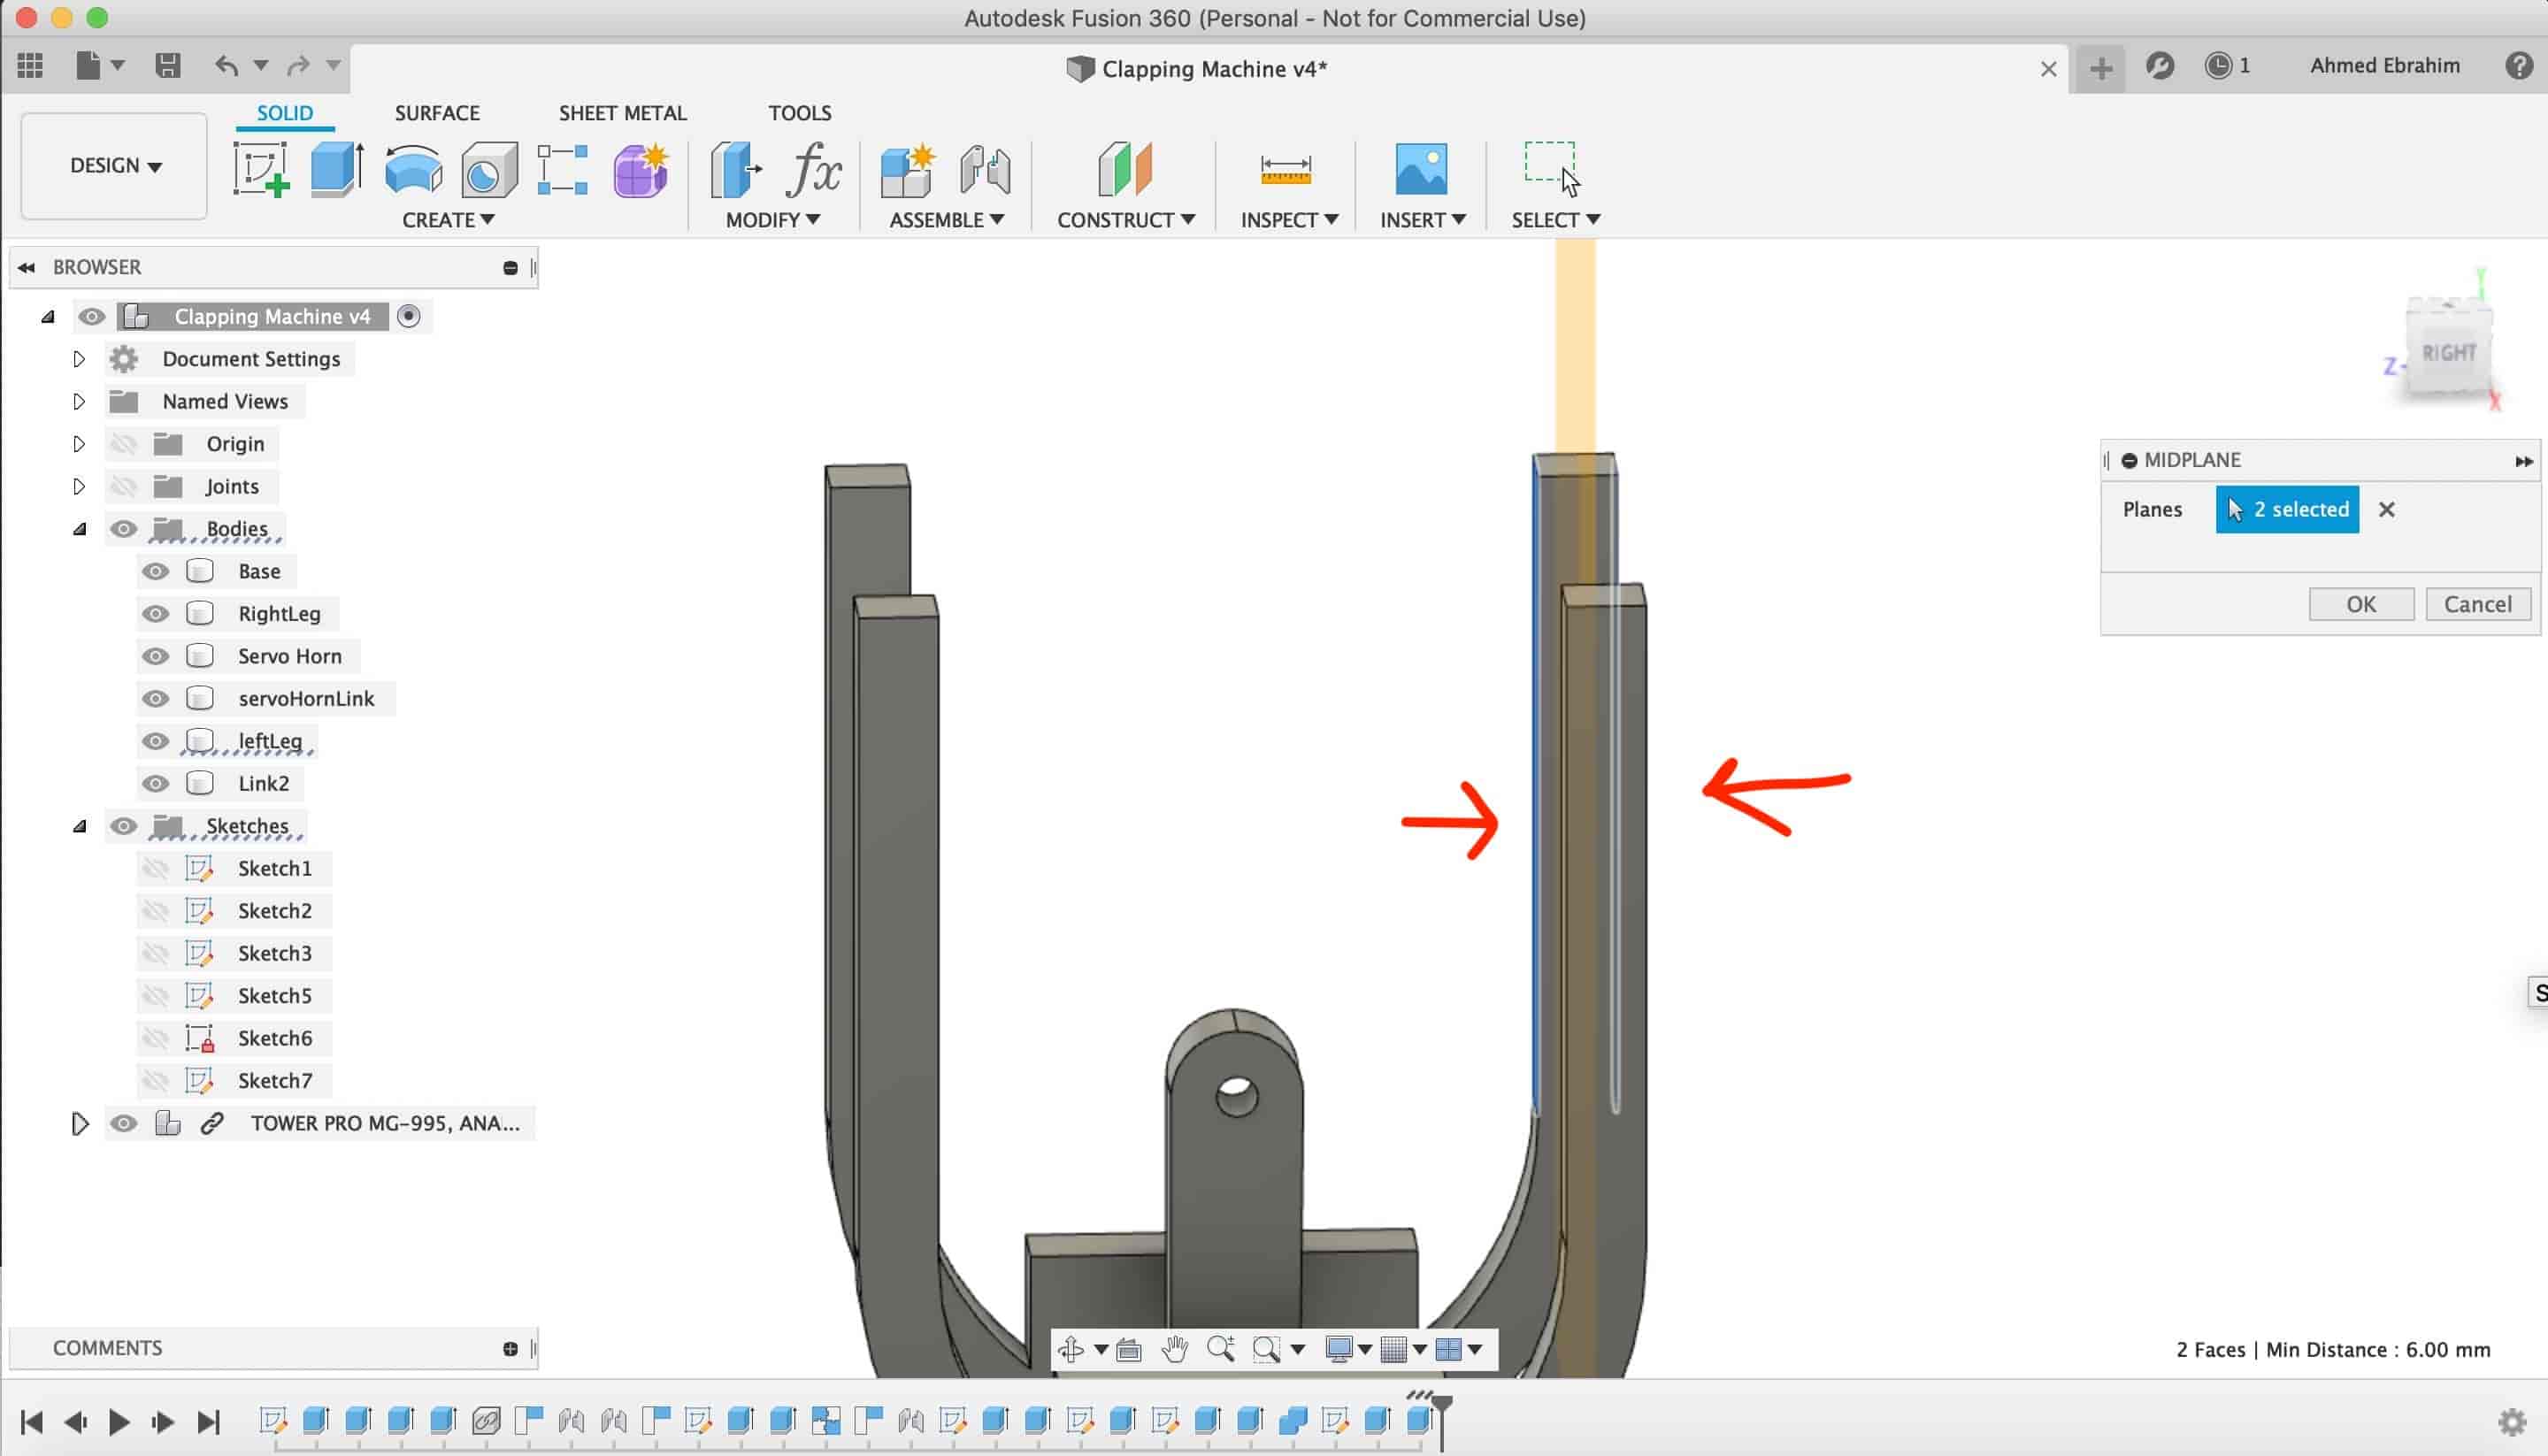2548x1456 pixels.
Task: Select the Measure tool
Action: pos(1285,169)
